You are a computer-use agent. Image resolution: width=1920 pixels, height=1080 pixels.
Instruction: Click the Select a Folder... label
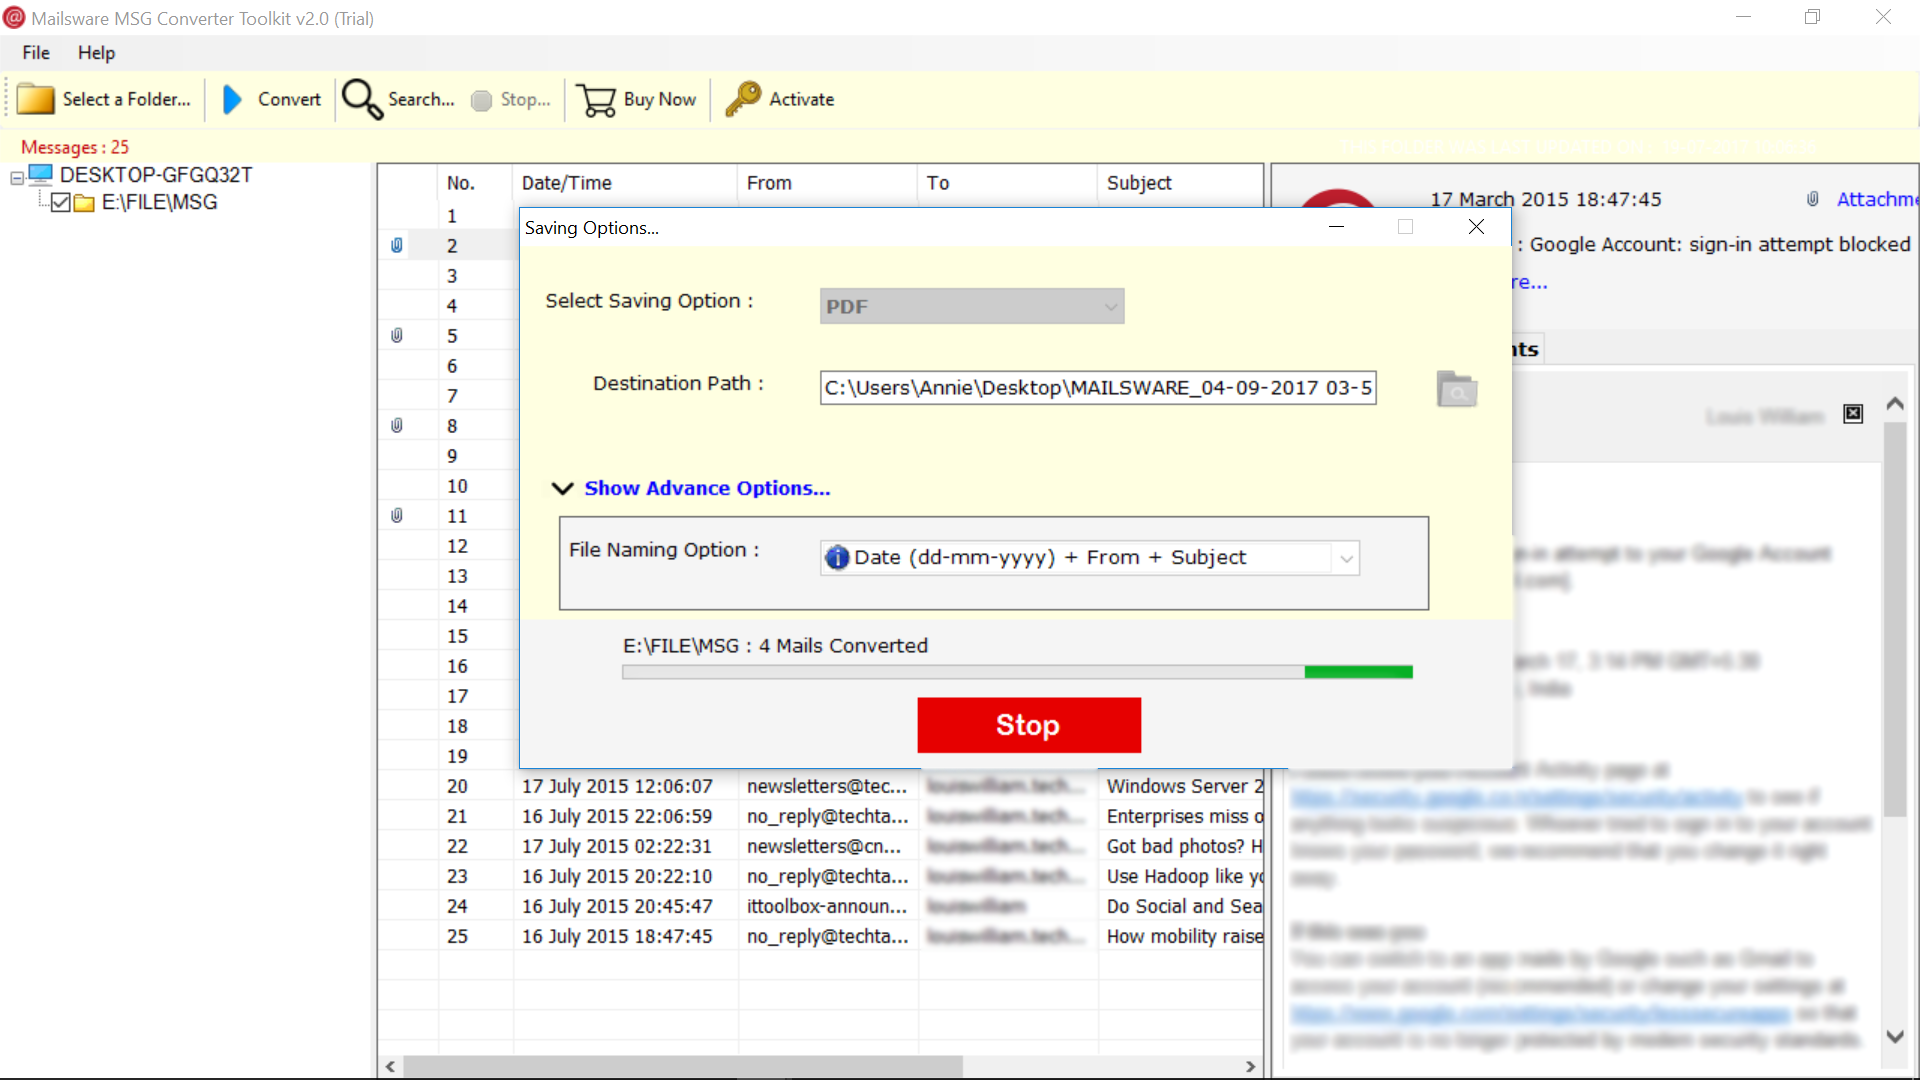pos(126,99)
